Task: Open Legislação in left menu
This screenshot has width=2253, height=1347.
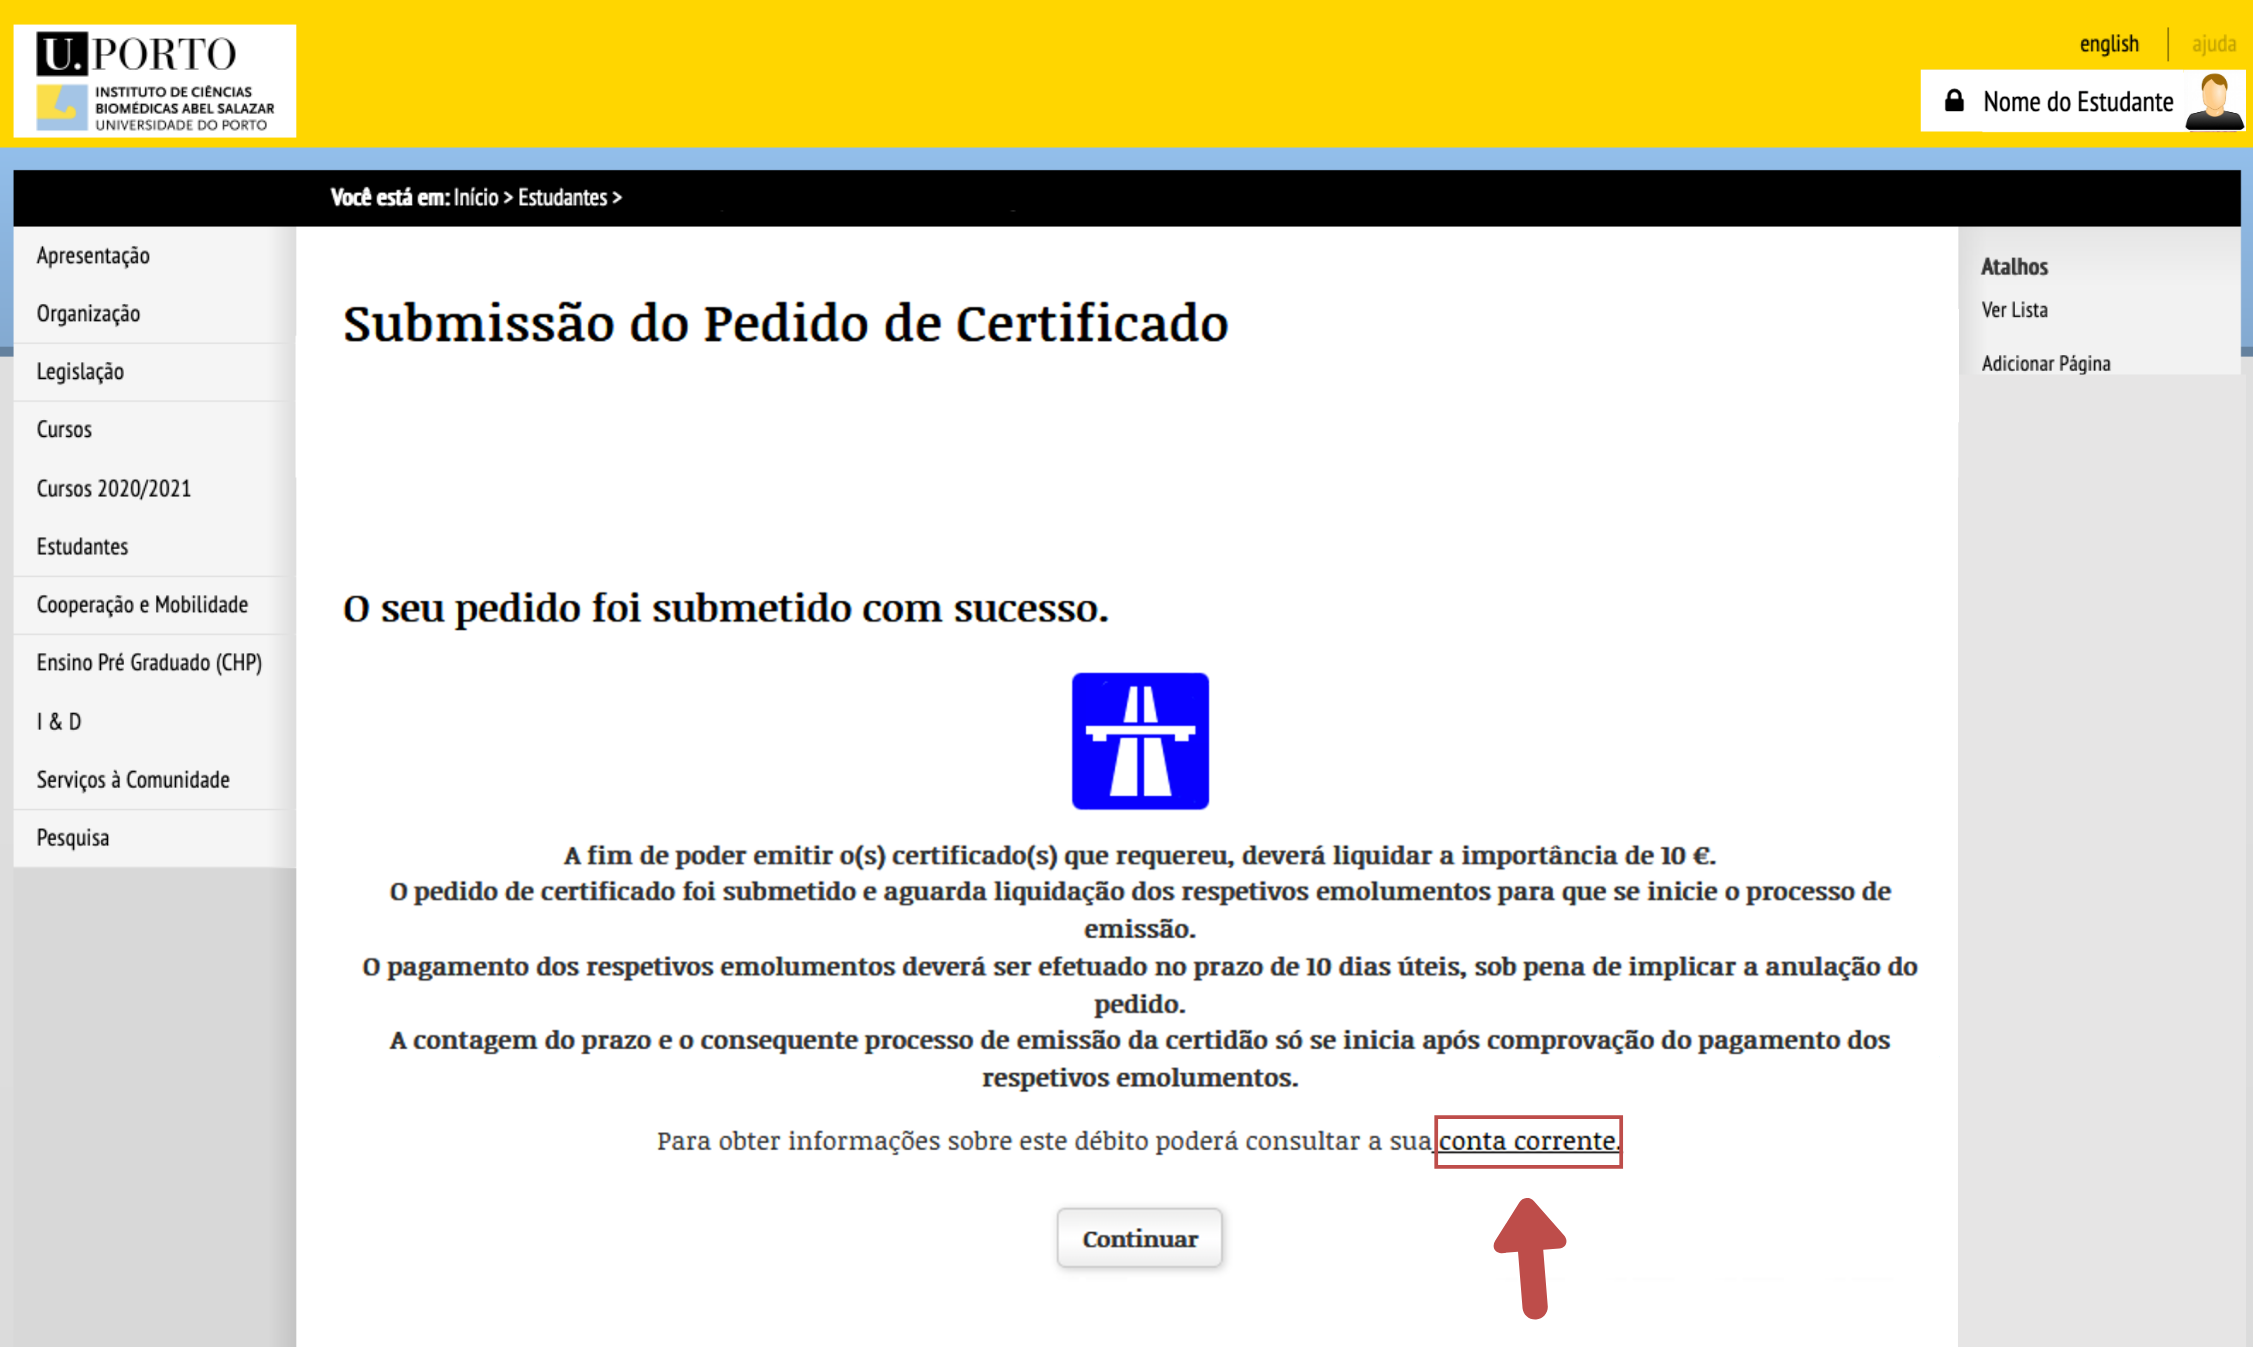Action: pyautogui.click(x=80, y=372)
